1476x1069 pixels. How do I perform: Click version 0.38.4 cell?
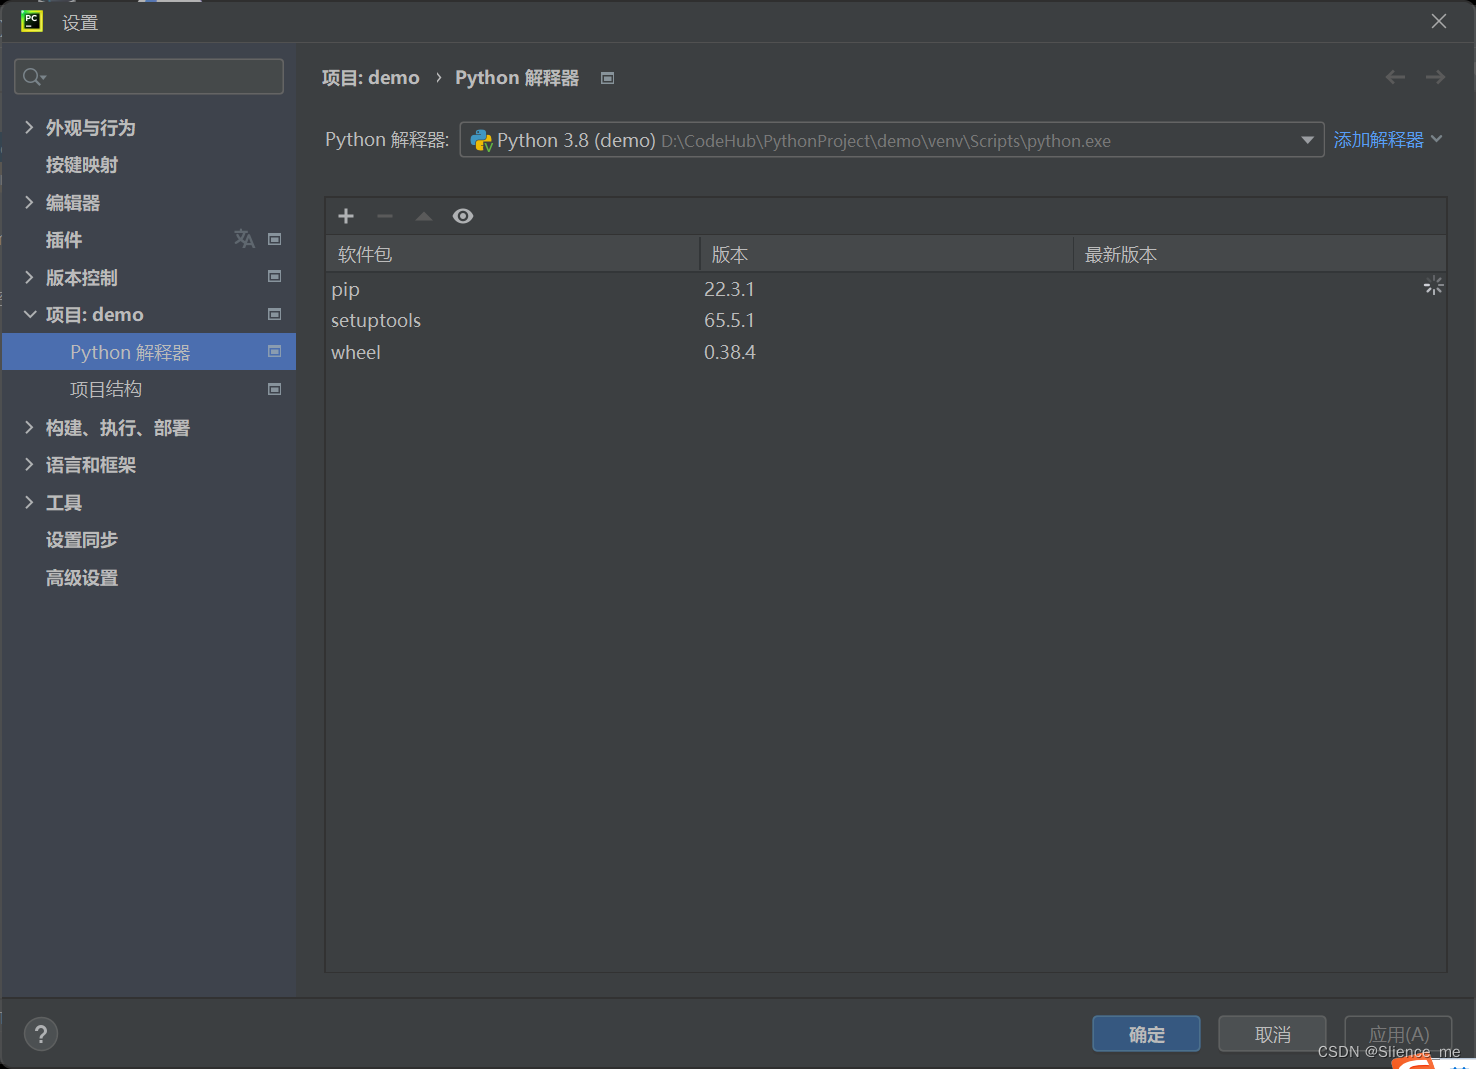pyautogui.click(x=730, y=352)
